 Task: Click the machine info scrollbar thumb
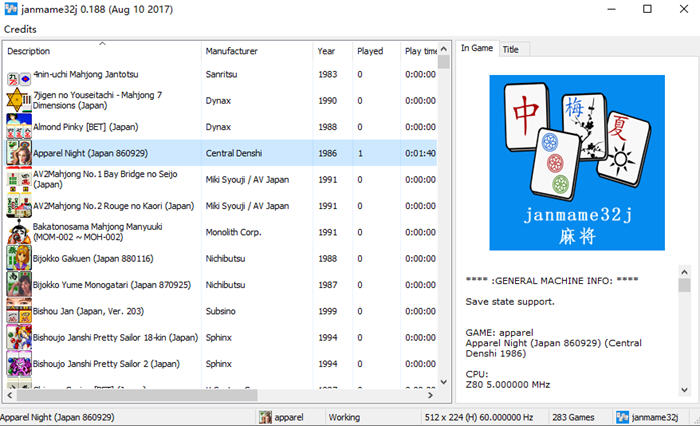click(x=684, y=285)
